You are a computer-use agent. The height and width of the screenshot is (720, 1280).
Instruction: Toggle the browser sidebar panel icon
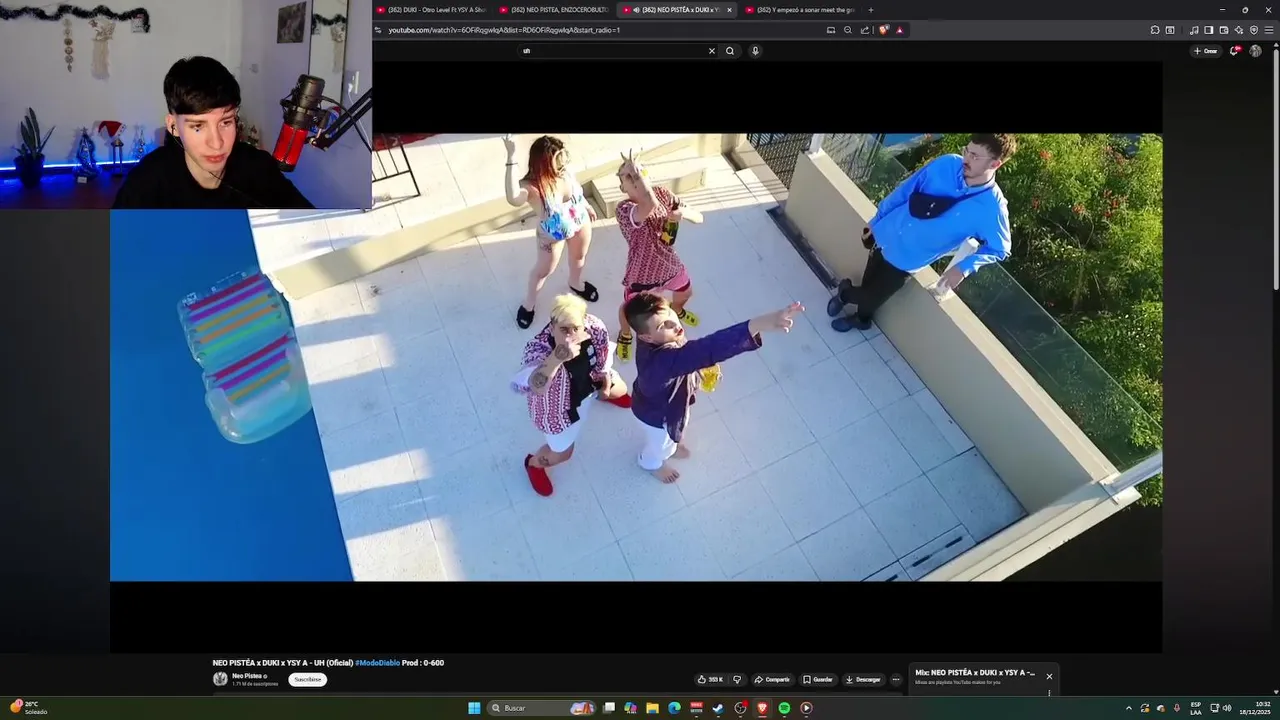tap(1208, 30)
